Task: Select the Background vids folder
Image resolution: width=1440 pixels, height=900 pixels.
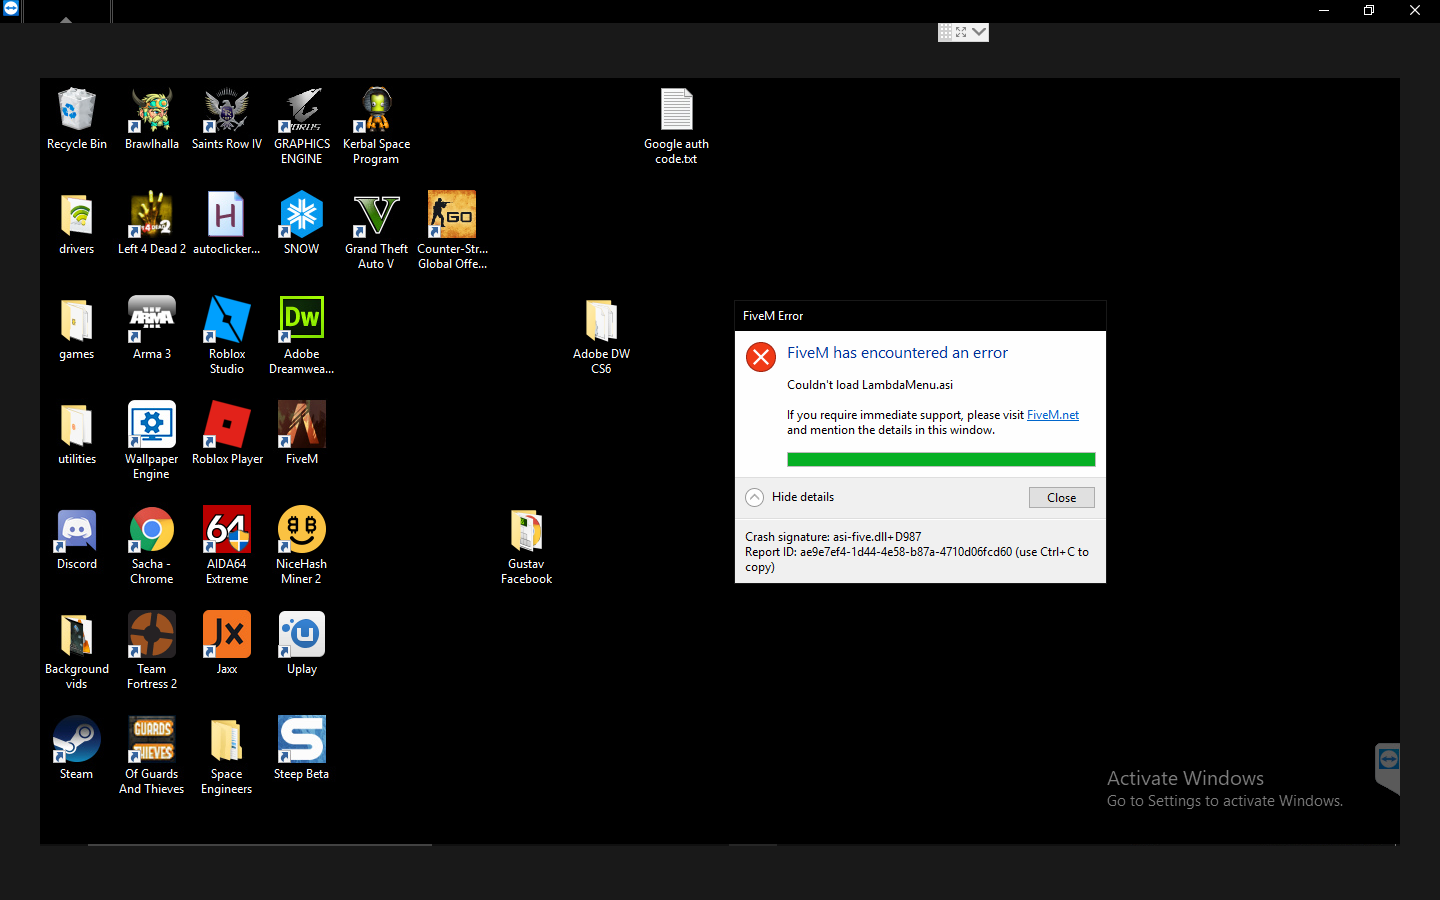Action: pyautogui.click(x=77, y=651)
